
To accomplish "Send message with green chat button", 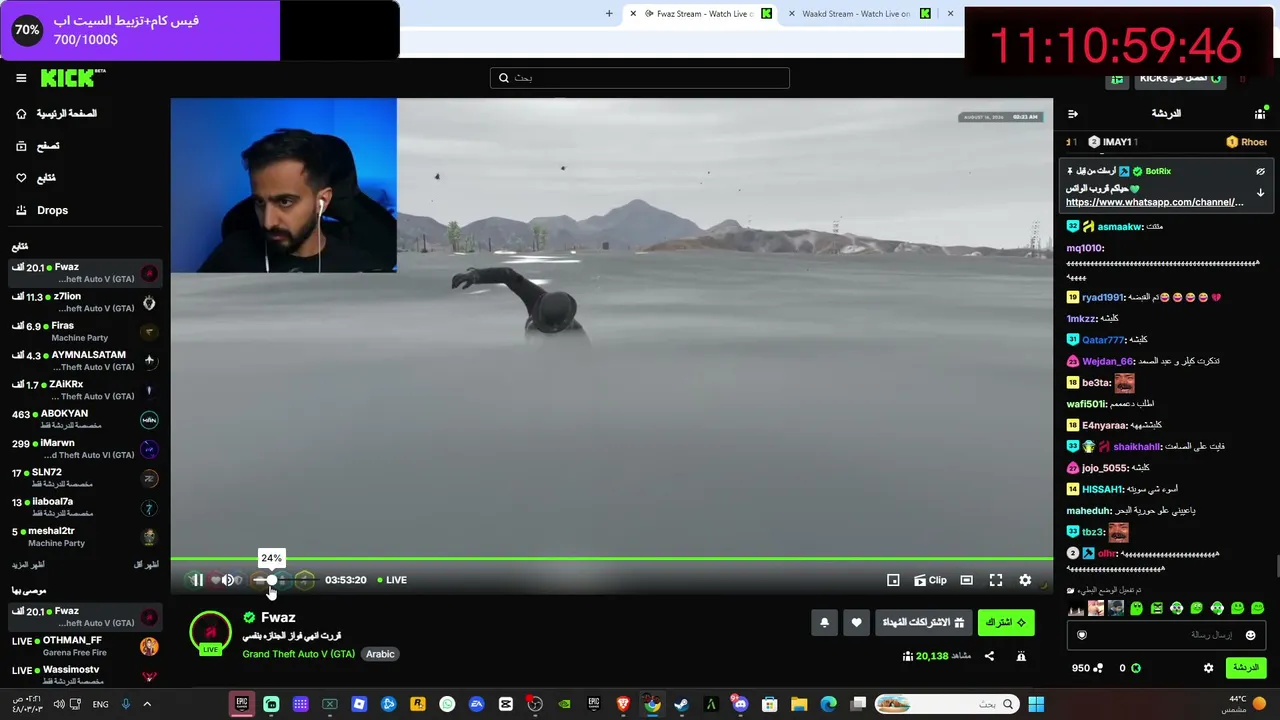I will pyautogui.click(x=1245, y=668).
